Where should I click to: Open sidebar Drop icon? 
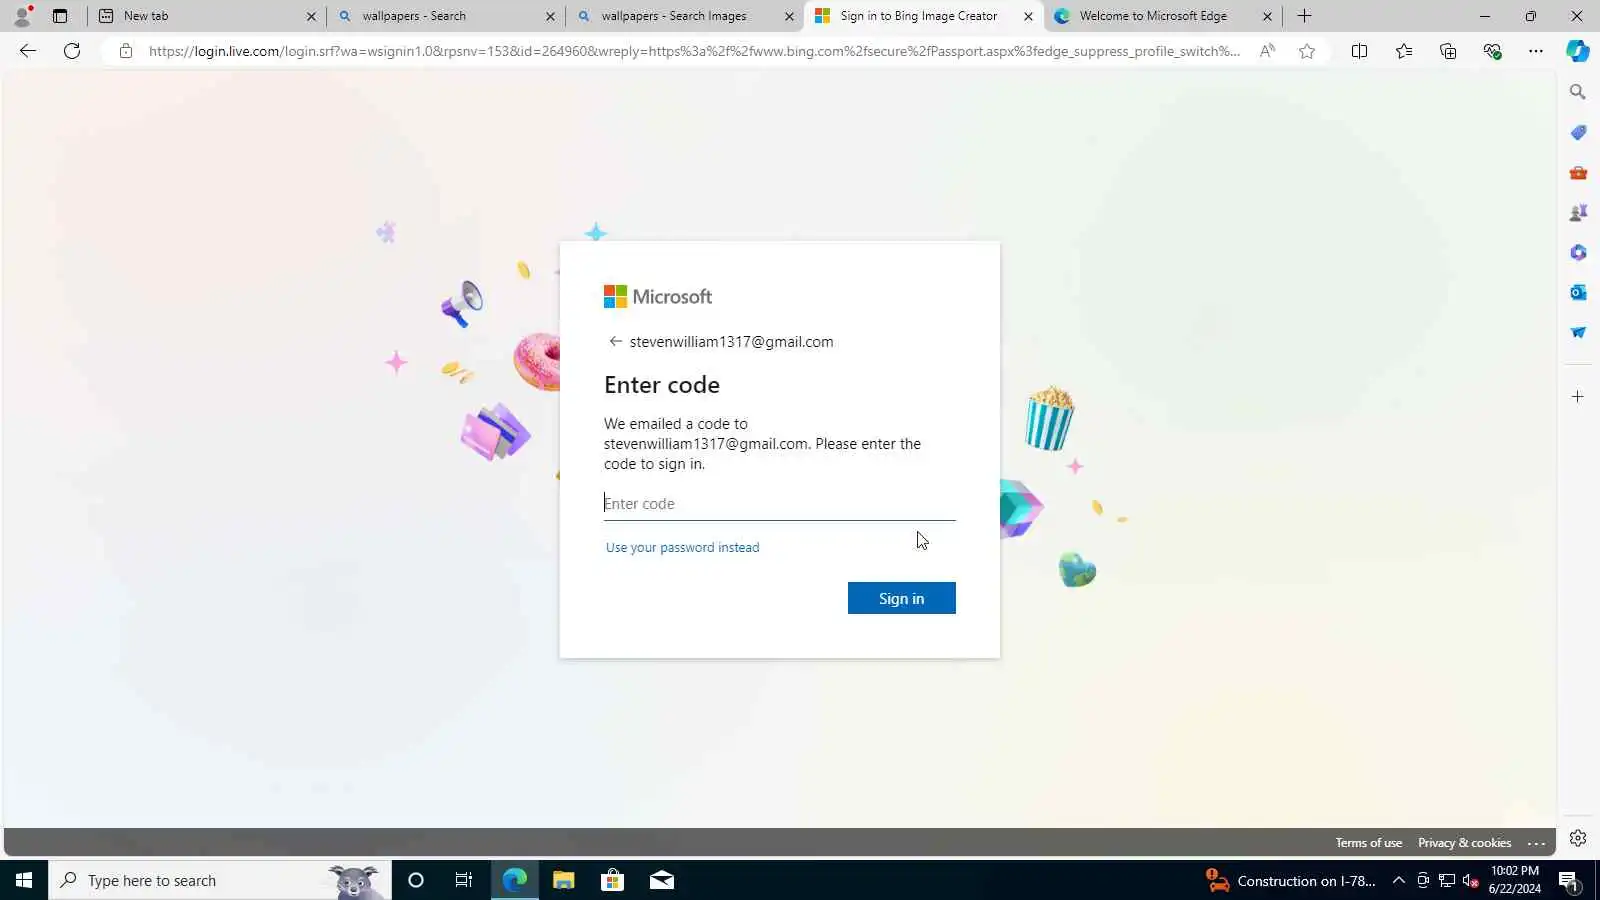point(1578,332)
